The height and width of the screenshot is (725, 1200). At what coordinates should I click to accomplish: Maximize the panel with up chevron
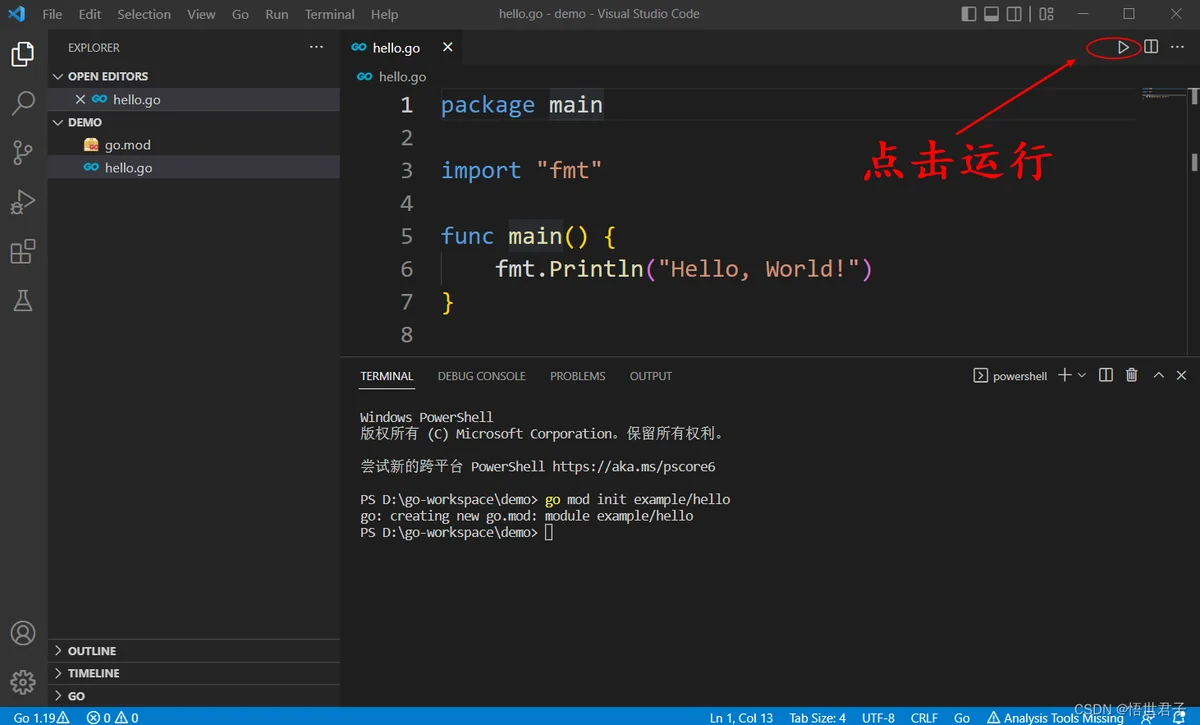(x=1158, y=375)
